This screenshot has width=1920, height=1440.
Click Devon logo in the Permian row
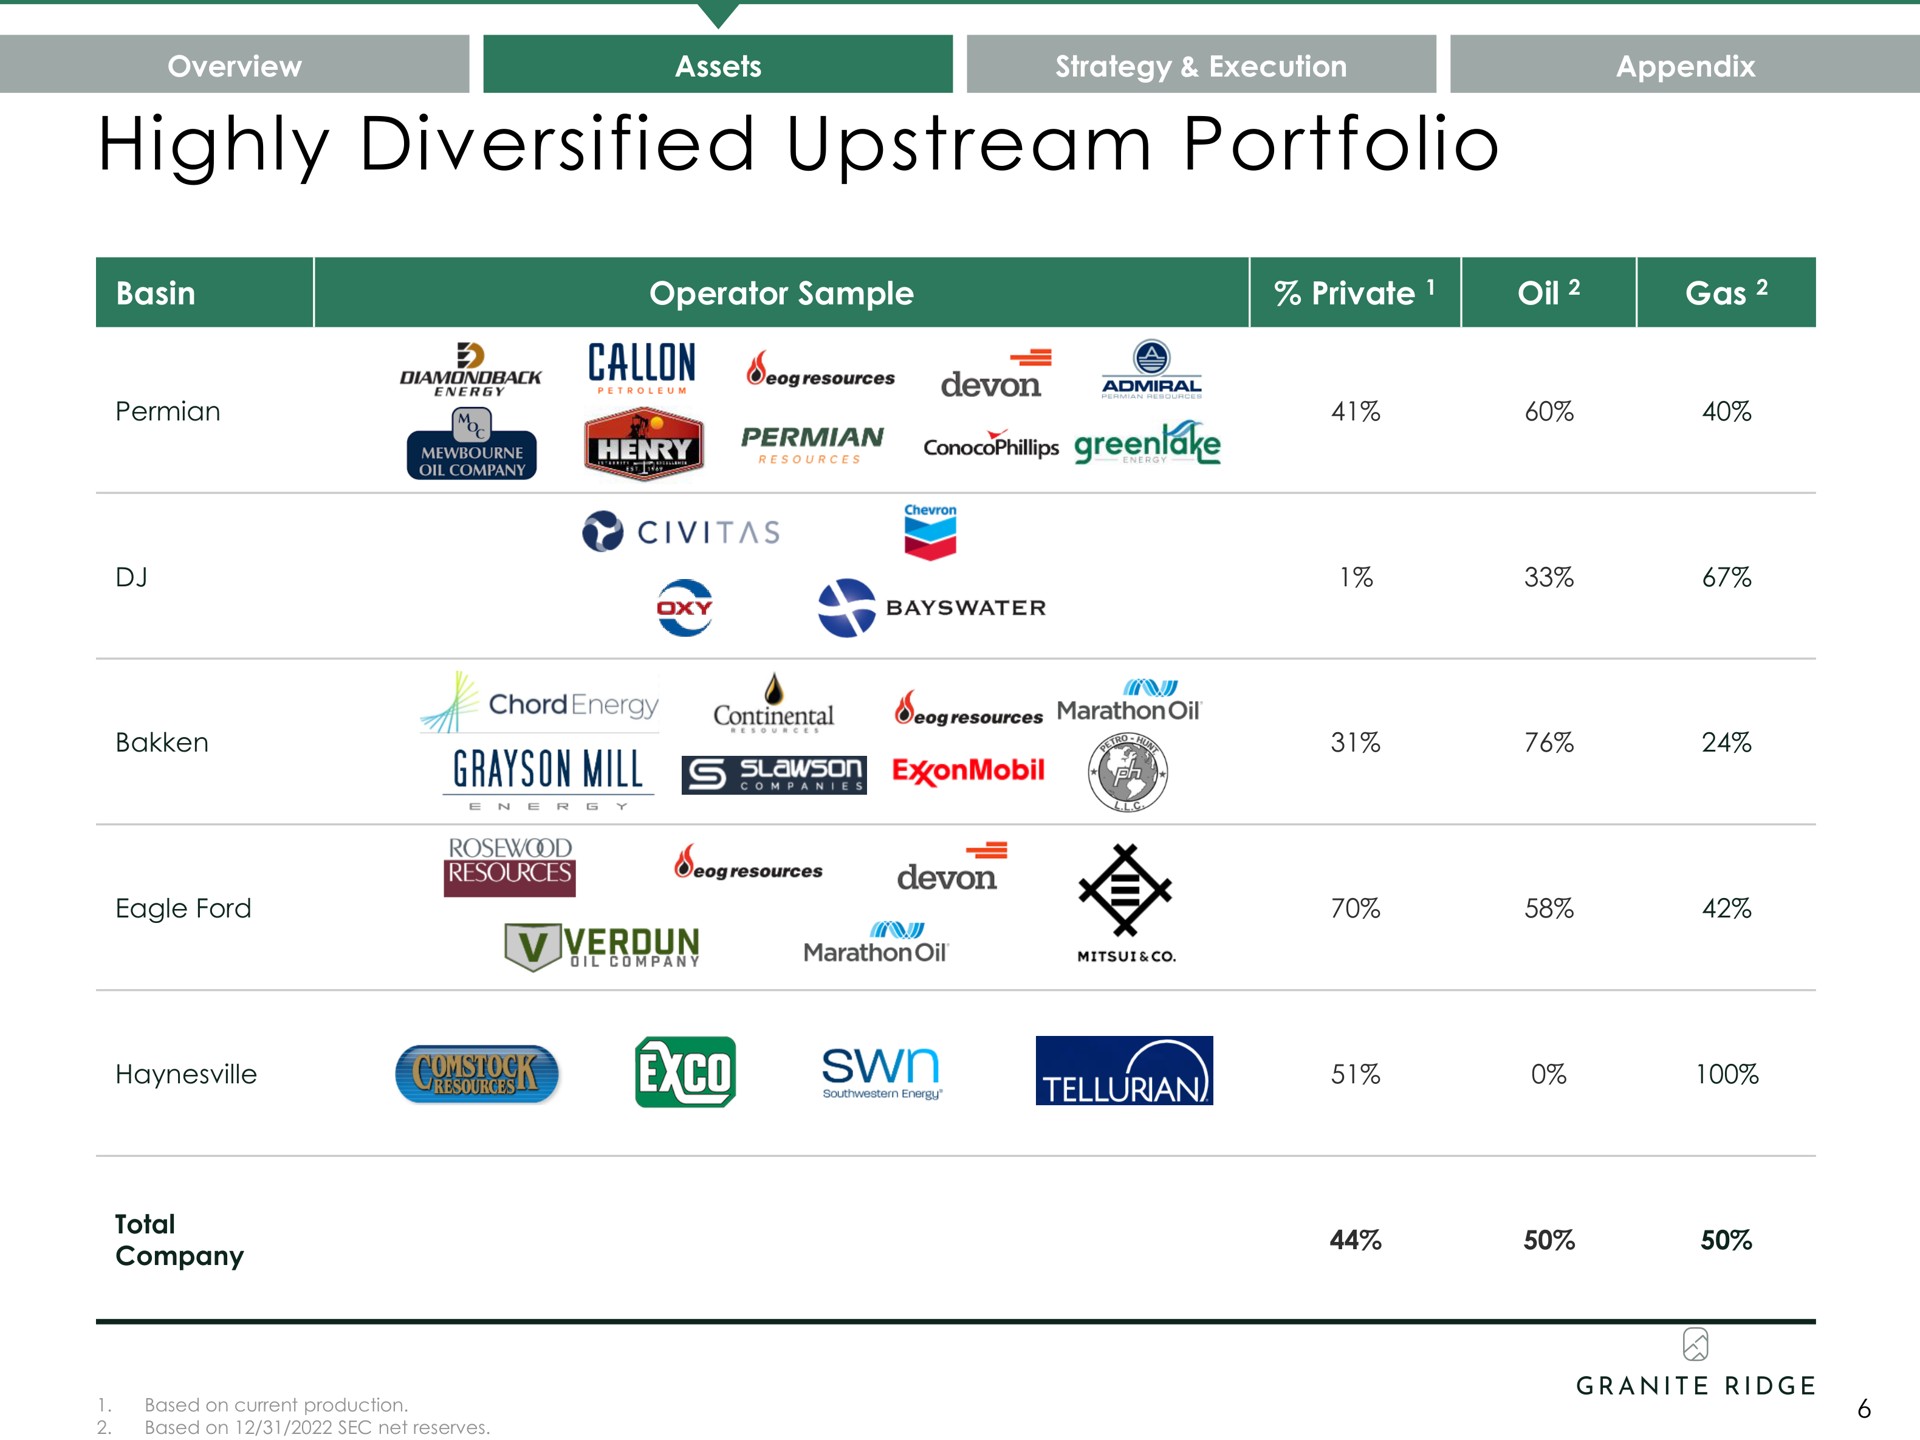[996, 374]
